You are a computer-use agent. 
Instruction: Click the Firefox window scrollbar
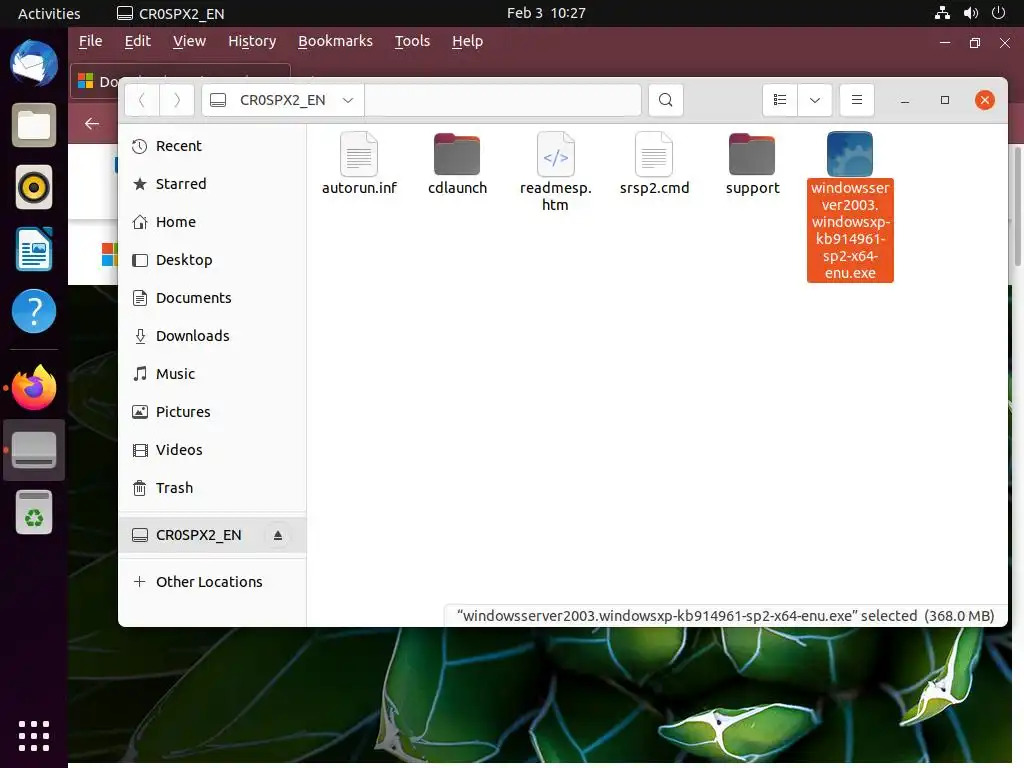(1017, 206)
